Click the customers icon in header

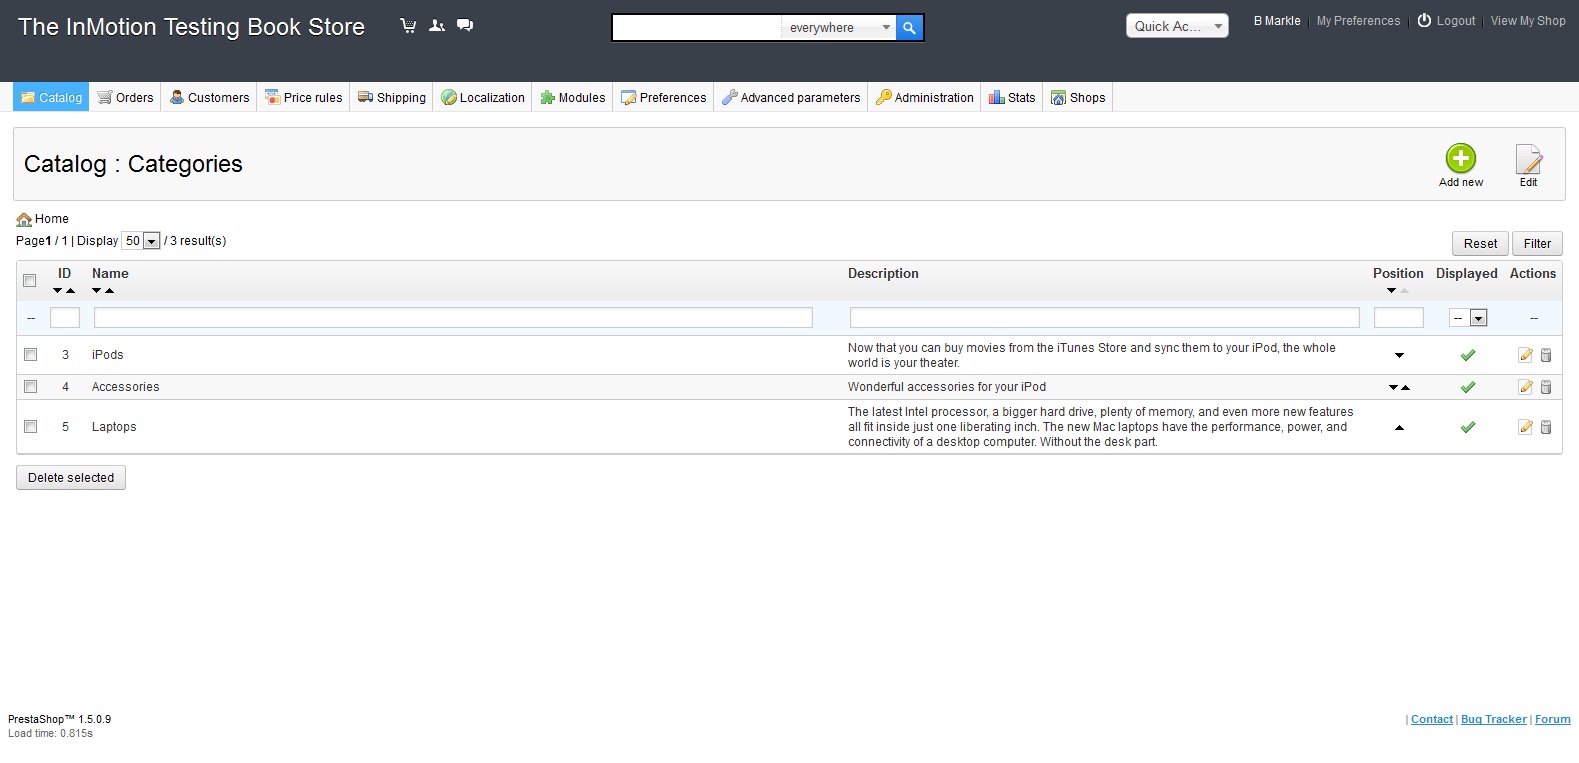437,26
